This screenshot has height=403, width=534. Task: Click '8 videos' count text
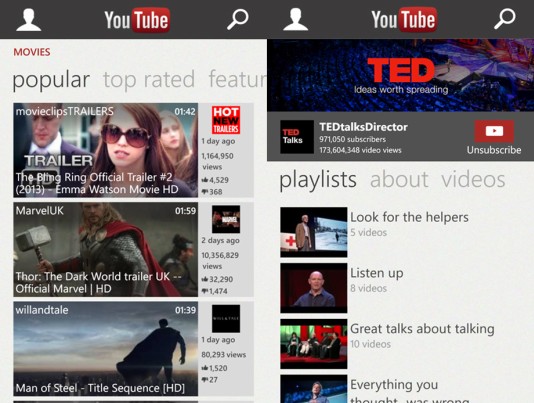pyautogui.click(x=368, y=289)
